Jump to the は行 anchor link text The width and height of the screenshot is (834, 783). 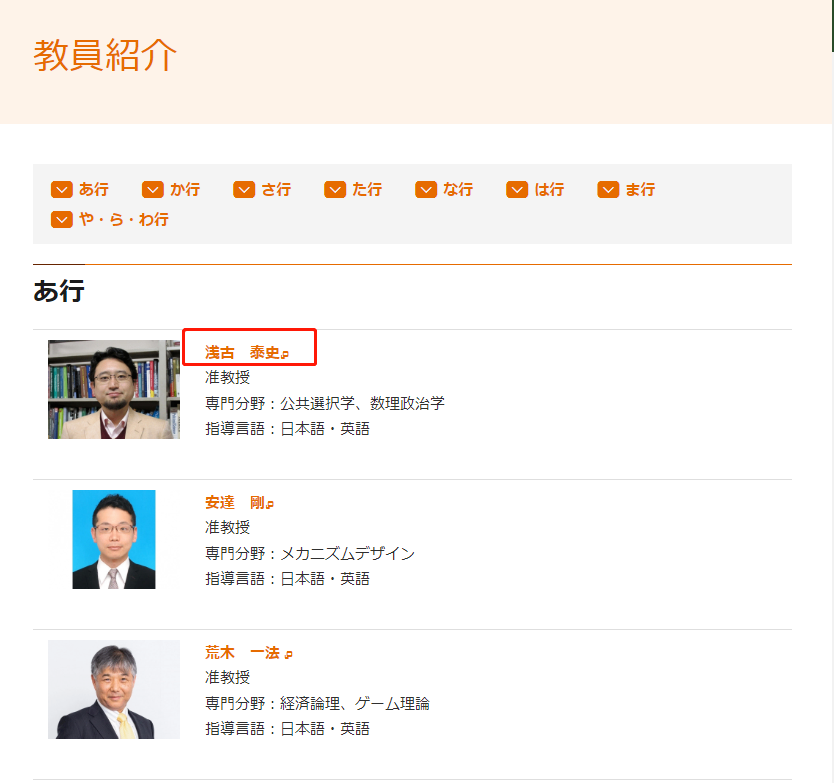549,189
